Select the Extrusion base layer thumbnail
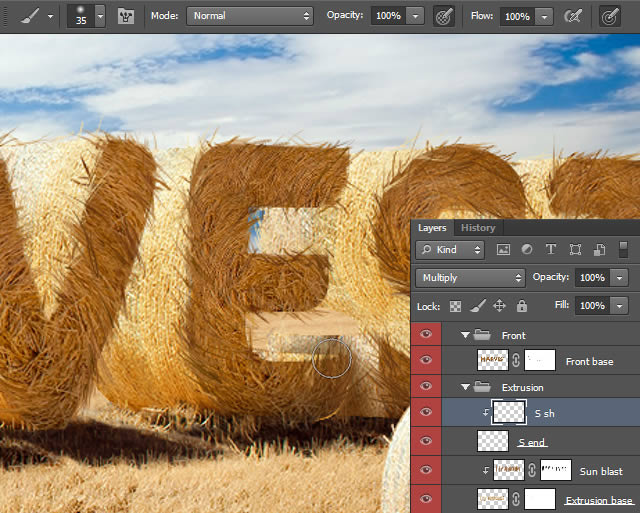 coord(493,499)
